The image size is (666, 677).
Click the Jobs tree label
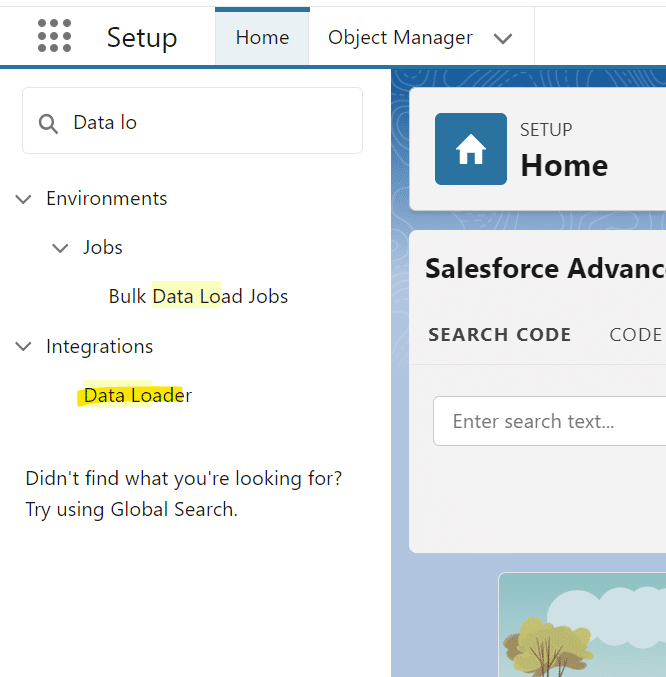[x=103, y=248]
